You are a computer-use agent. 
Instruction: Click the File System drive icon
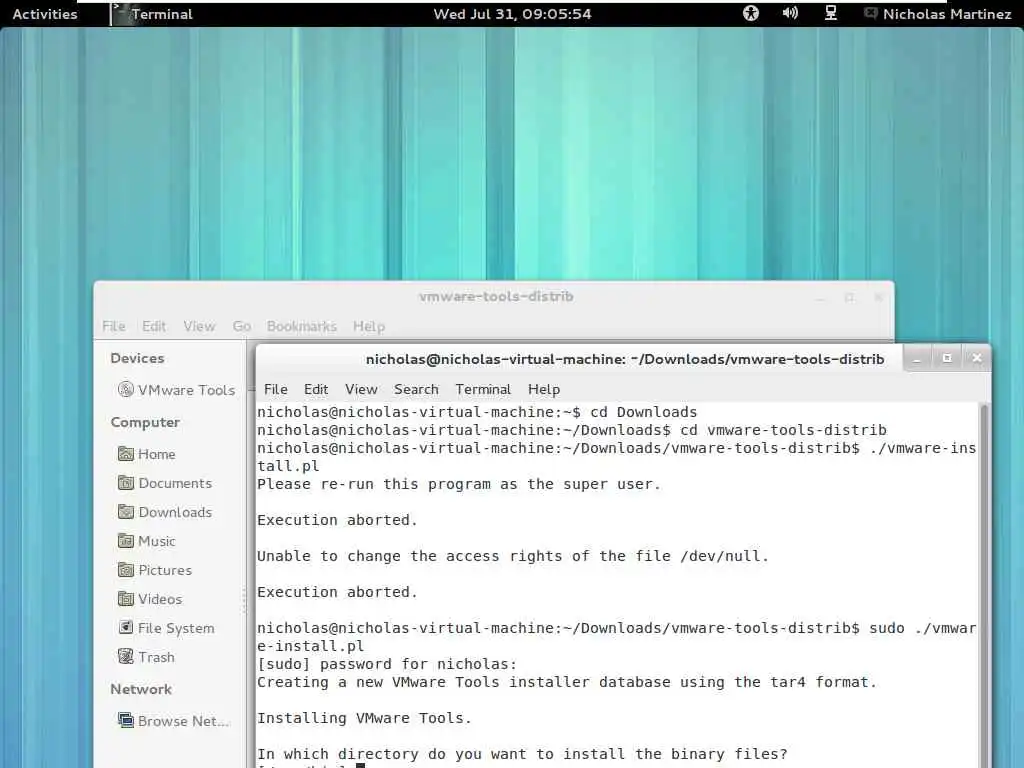click(126, 627)
